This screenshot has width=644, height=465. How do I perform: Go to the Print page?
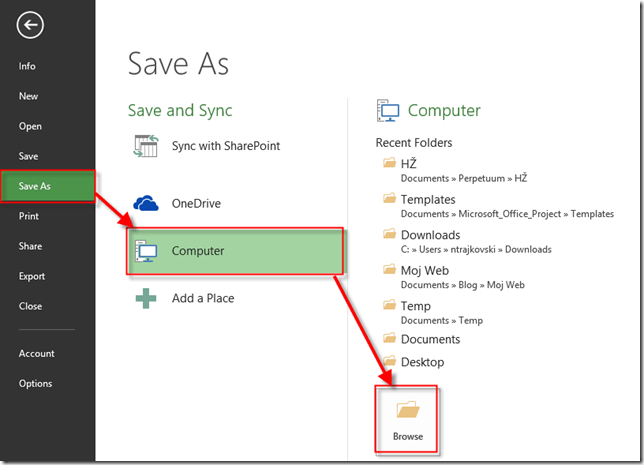(x=29, y=216)
